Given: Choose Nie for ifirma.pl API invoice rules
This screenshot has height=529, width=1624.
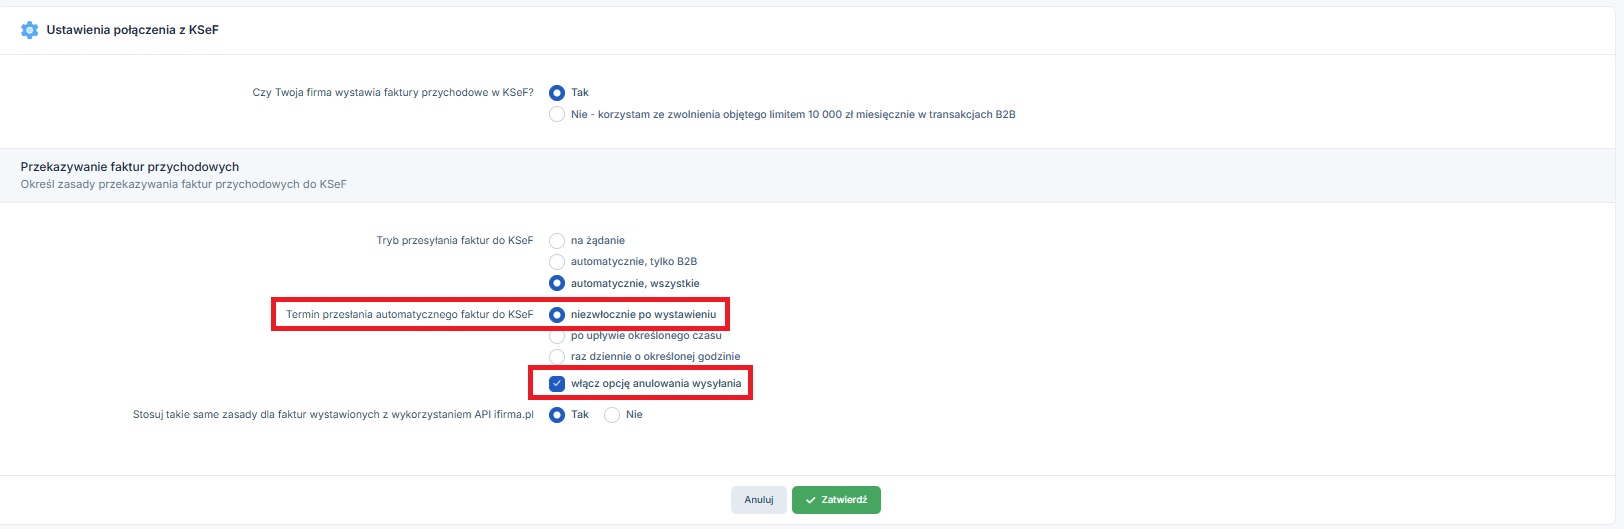Looking at the screenshot, I should 612,415.
